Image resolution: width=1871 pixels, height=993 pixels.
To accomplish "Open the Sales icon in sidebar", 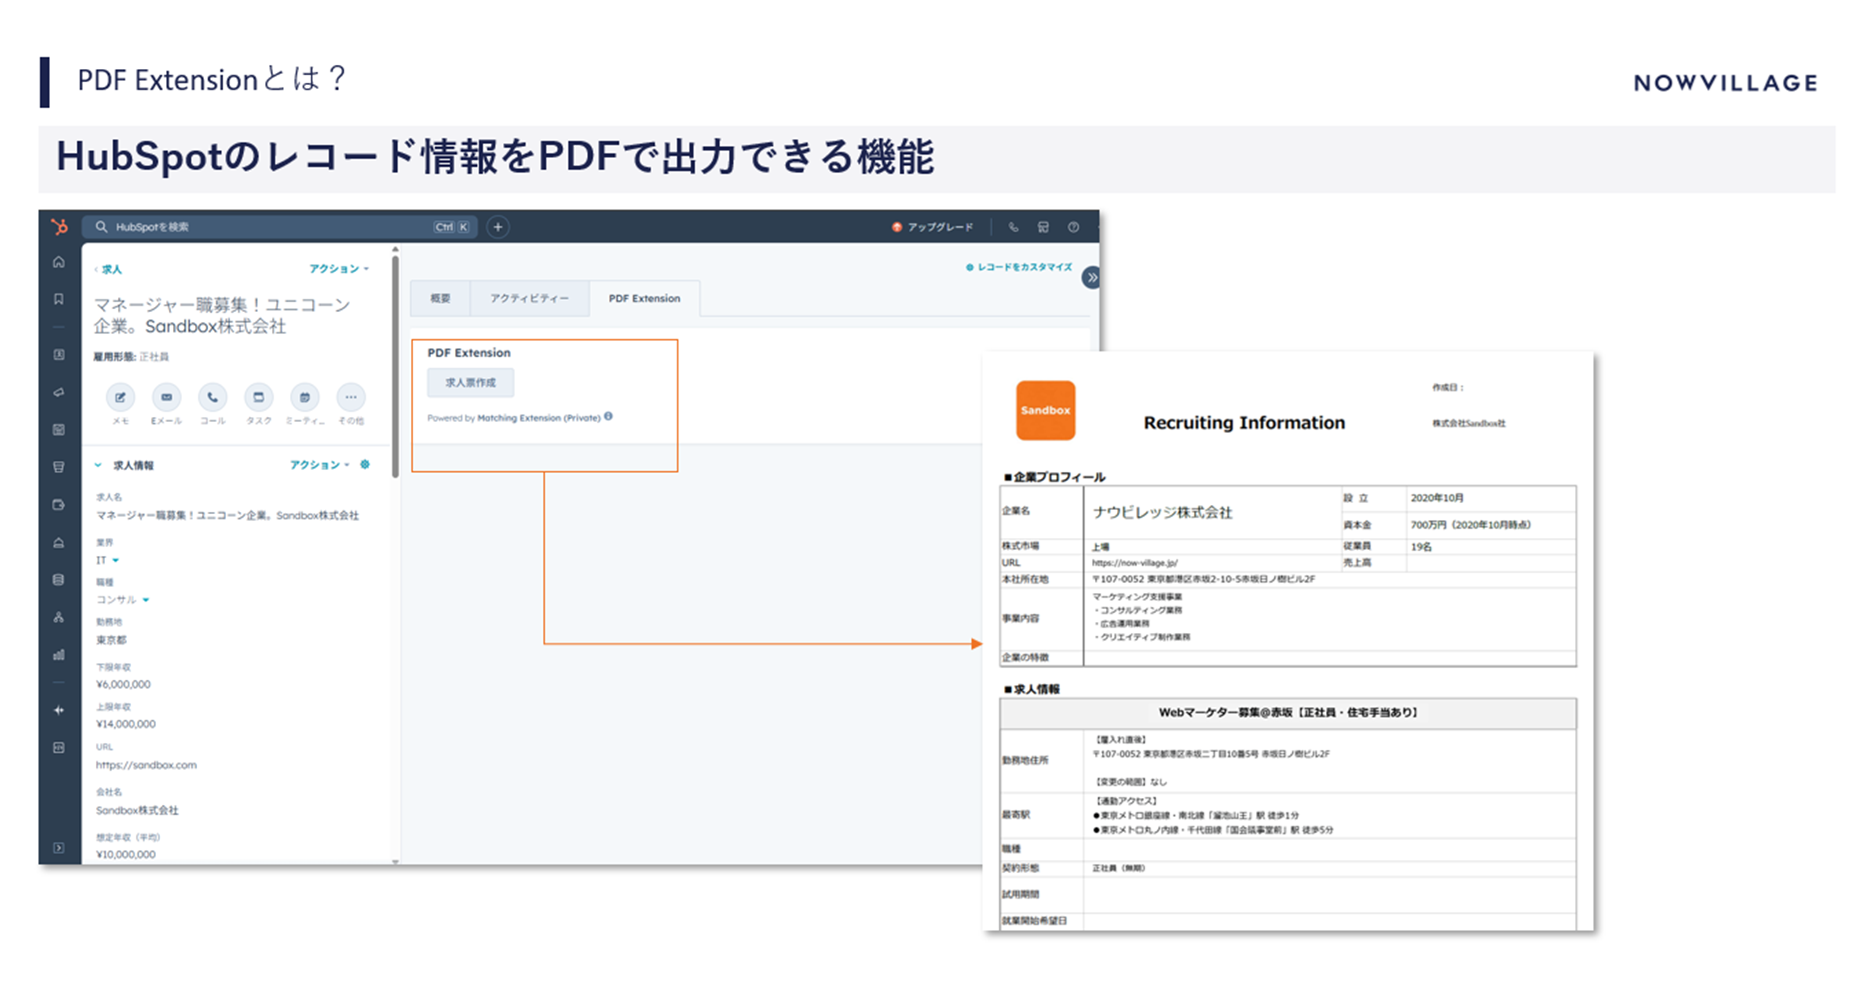I will pos(59,467).
